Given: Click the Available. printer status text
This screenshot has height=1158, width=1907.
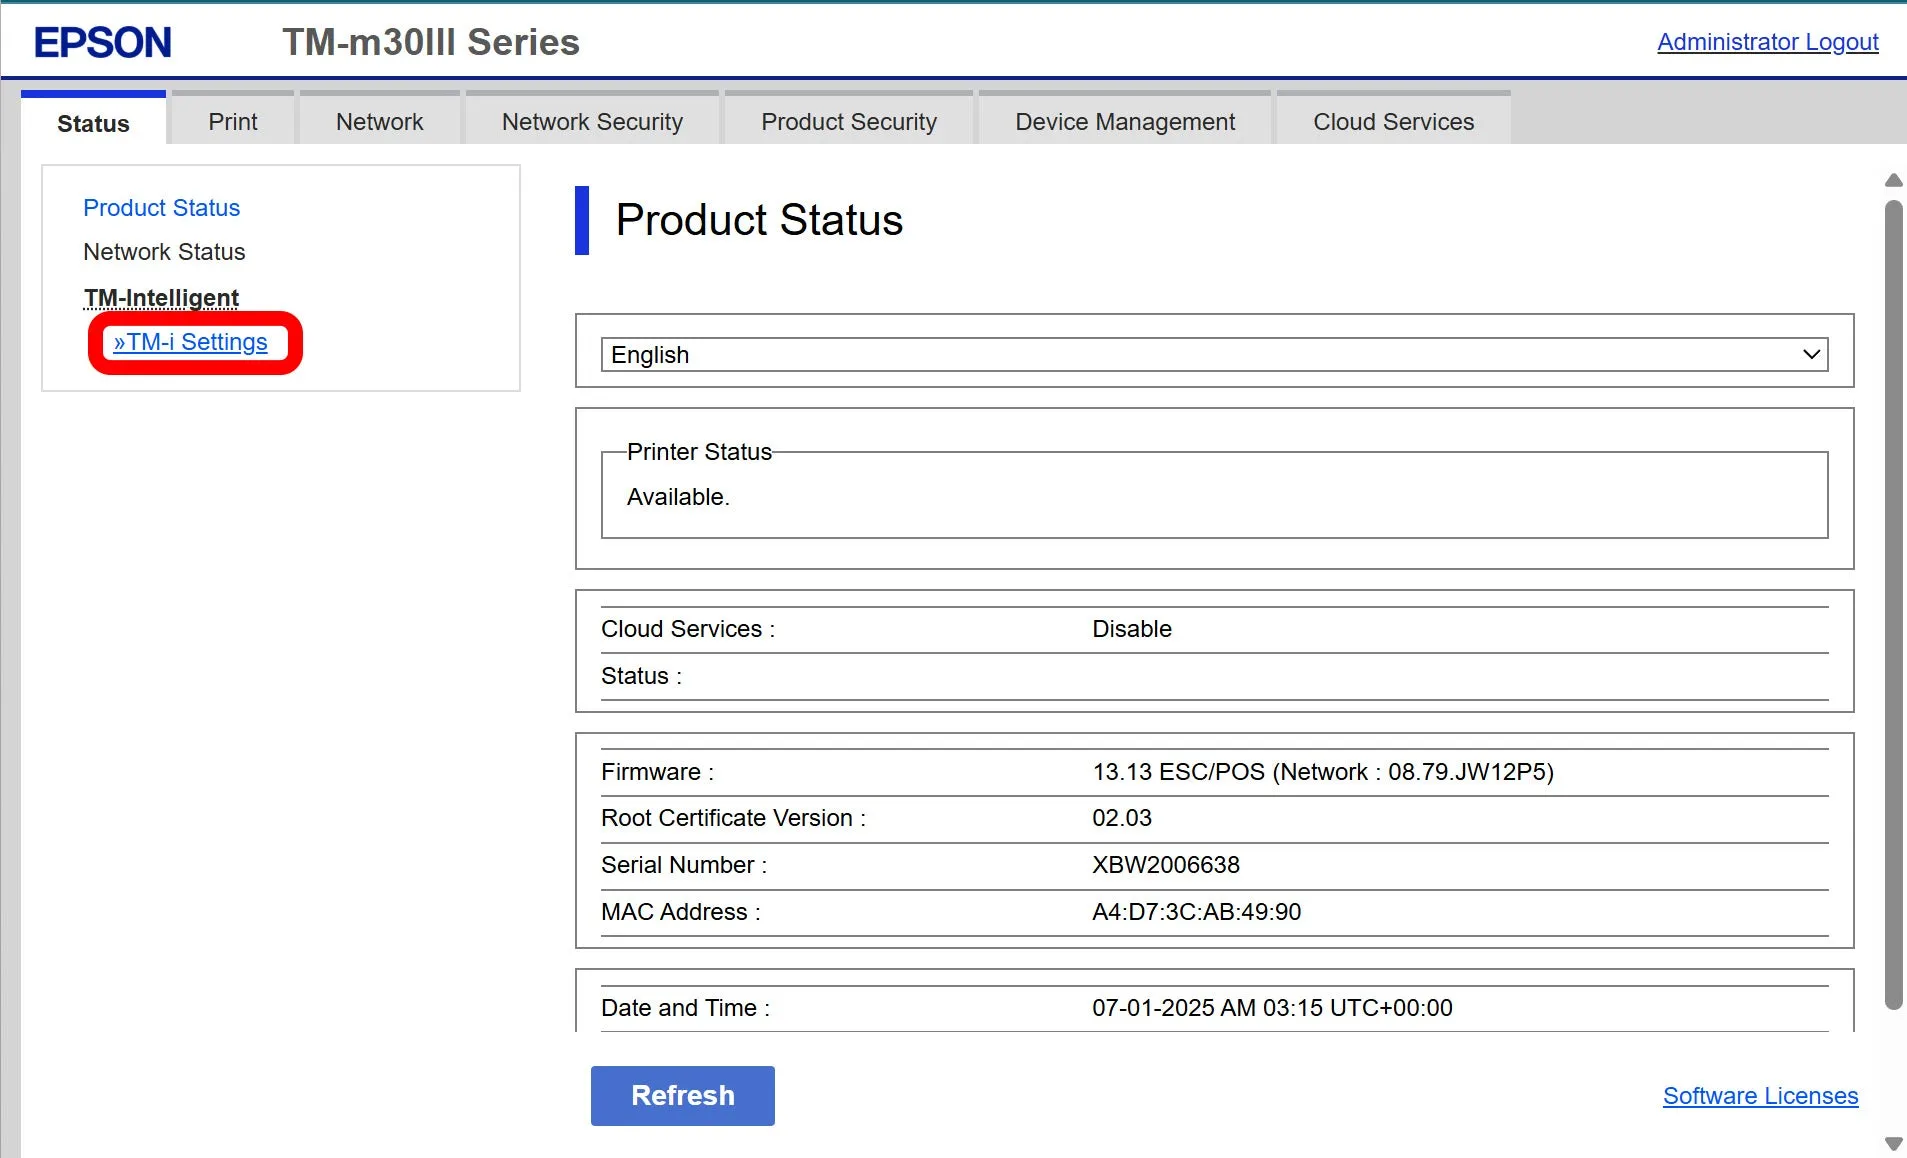Looking at the screenshot, I should click(678, 497).
